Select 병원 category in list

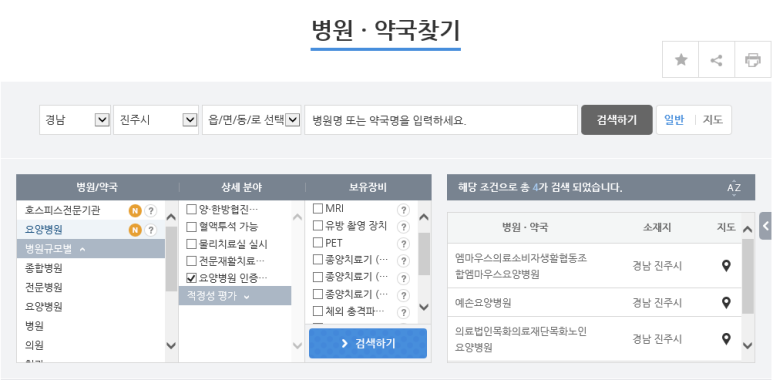click(35, 326)
